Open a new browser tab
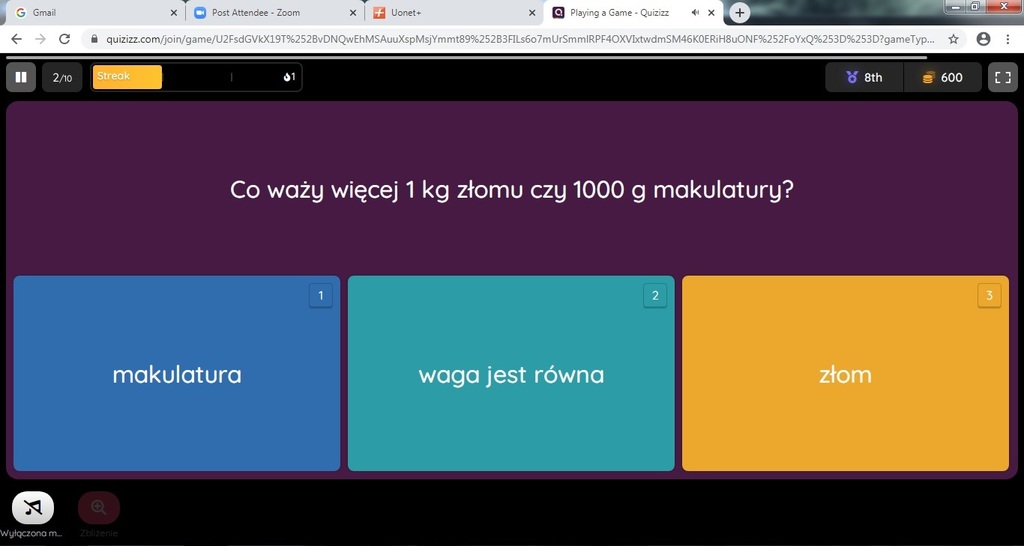 pyautogui.click(x=740, y=13)
